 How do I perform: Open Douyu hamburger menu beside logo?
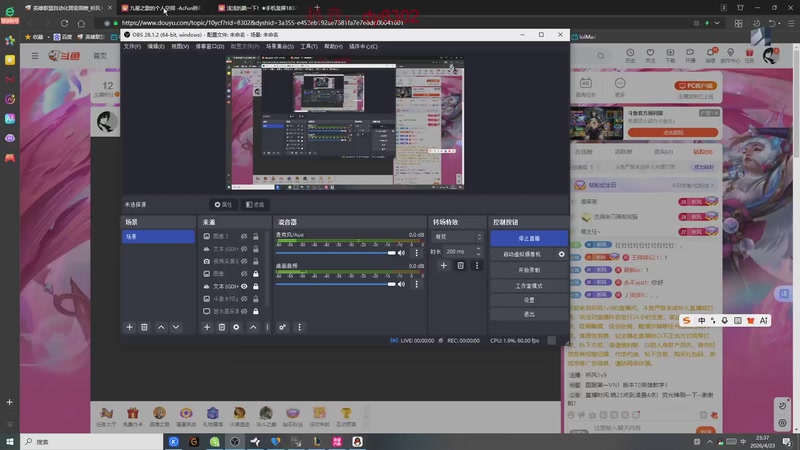pyautogui.click(x=35, y=56)
